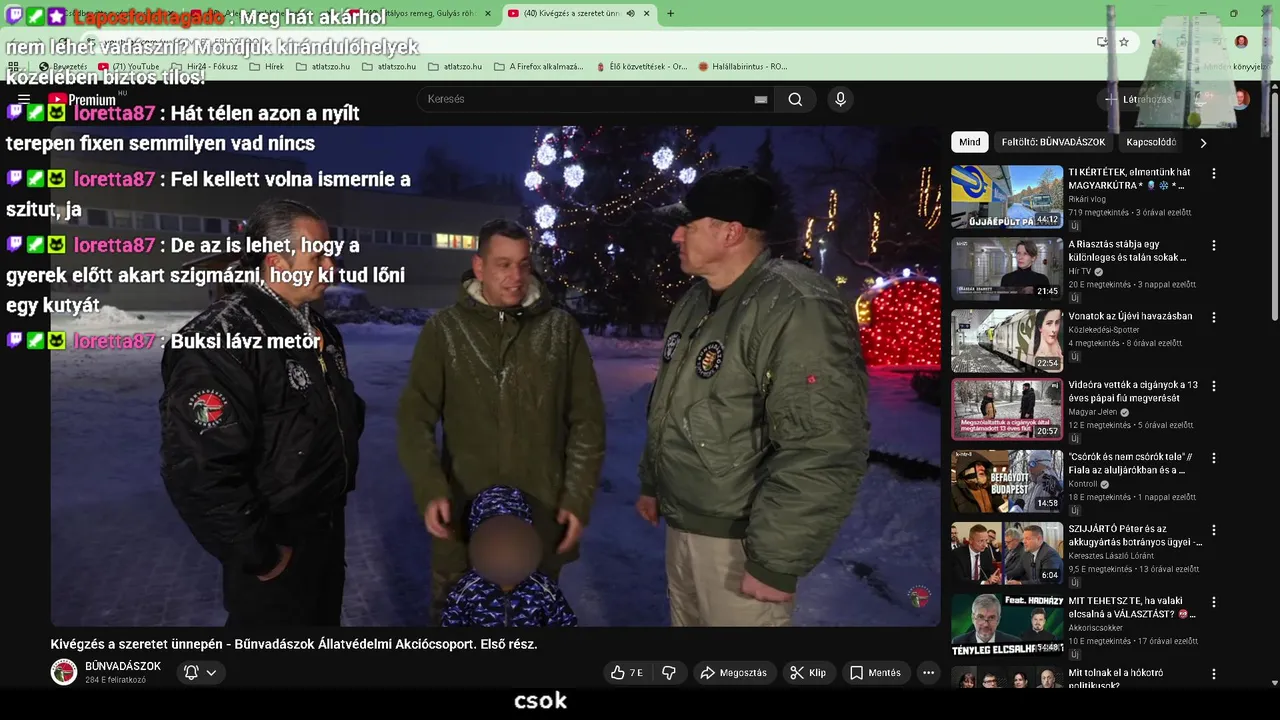Open menu for Videóra vették video
Screen dimensions: 1280x720
tap(1214, 386)
